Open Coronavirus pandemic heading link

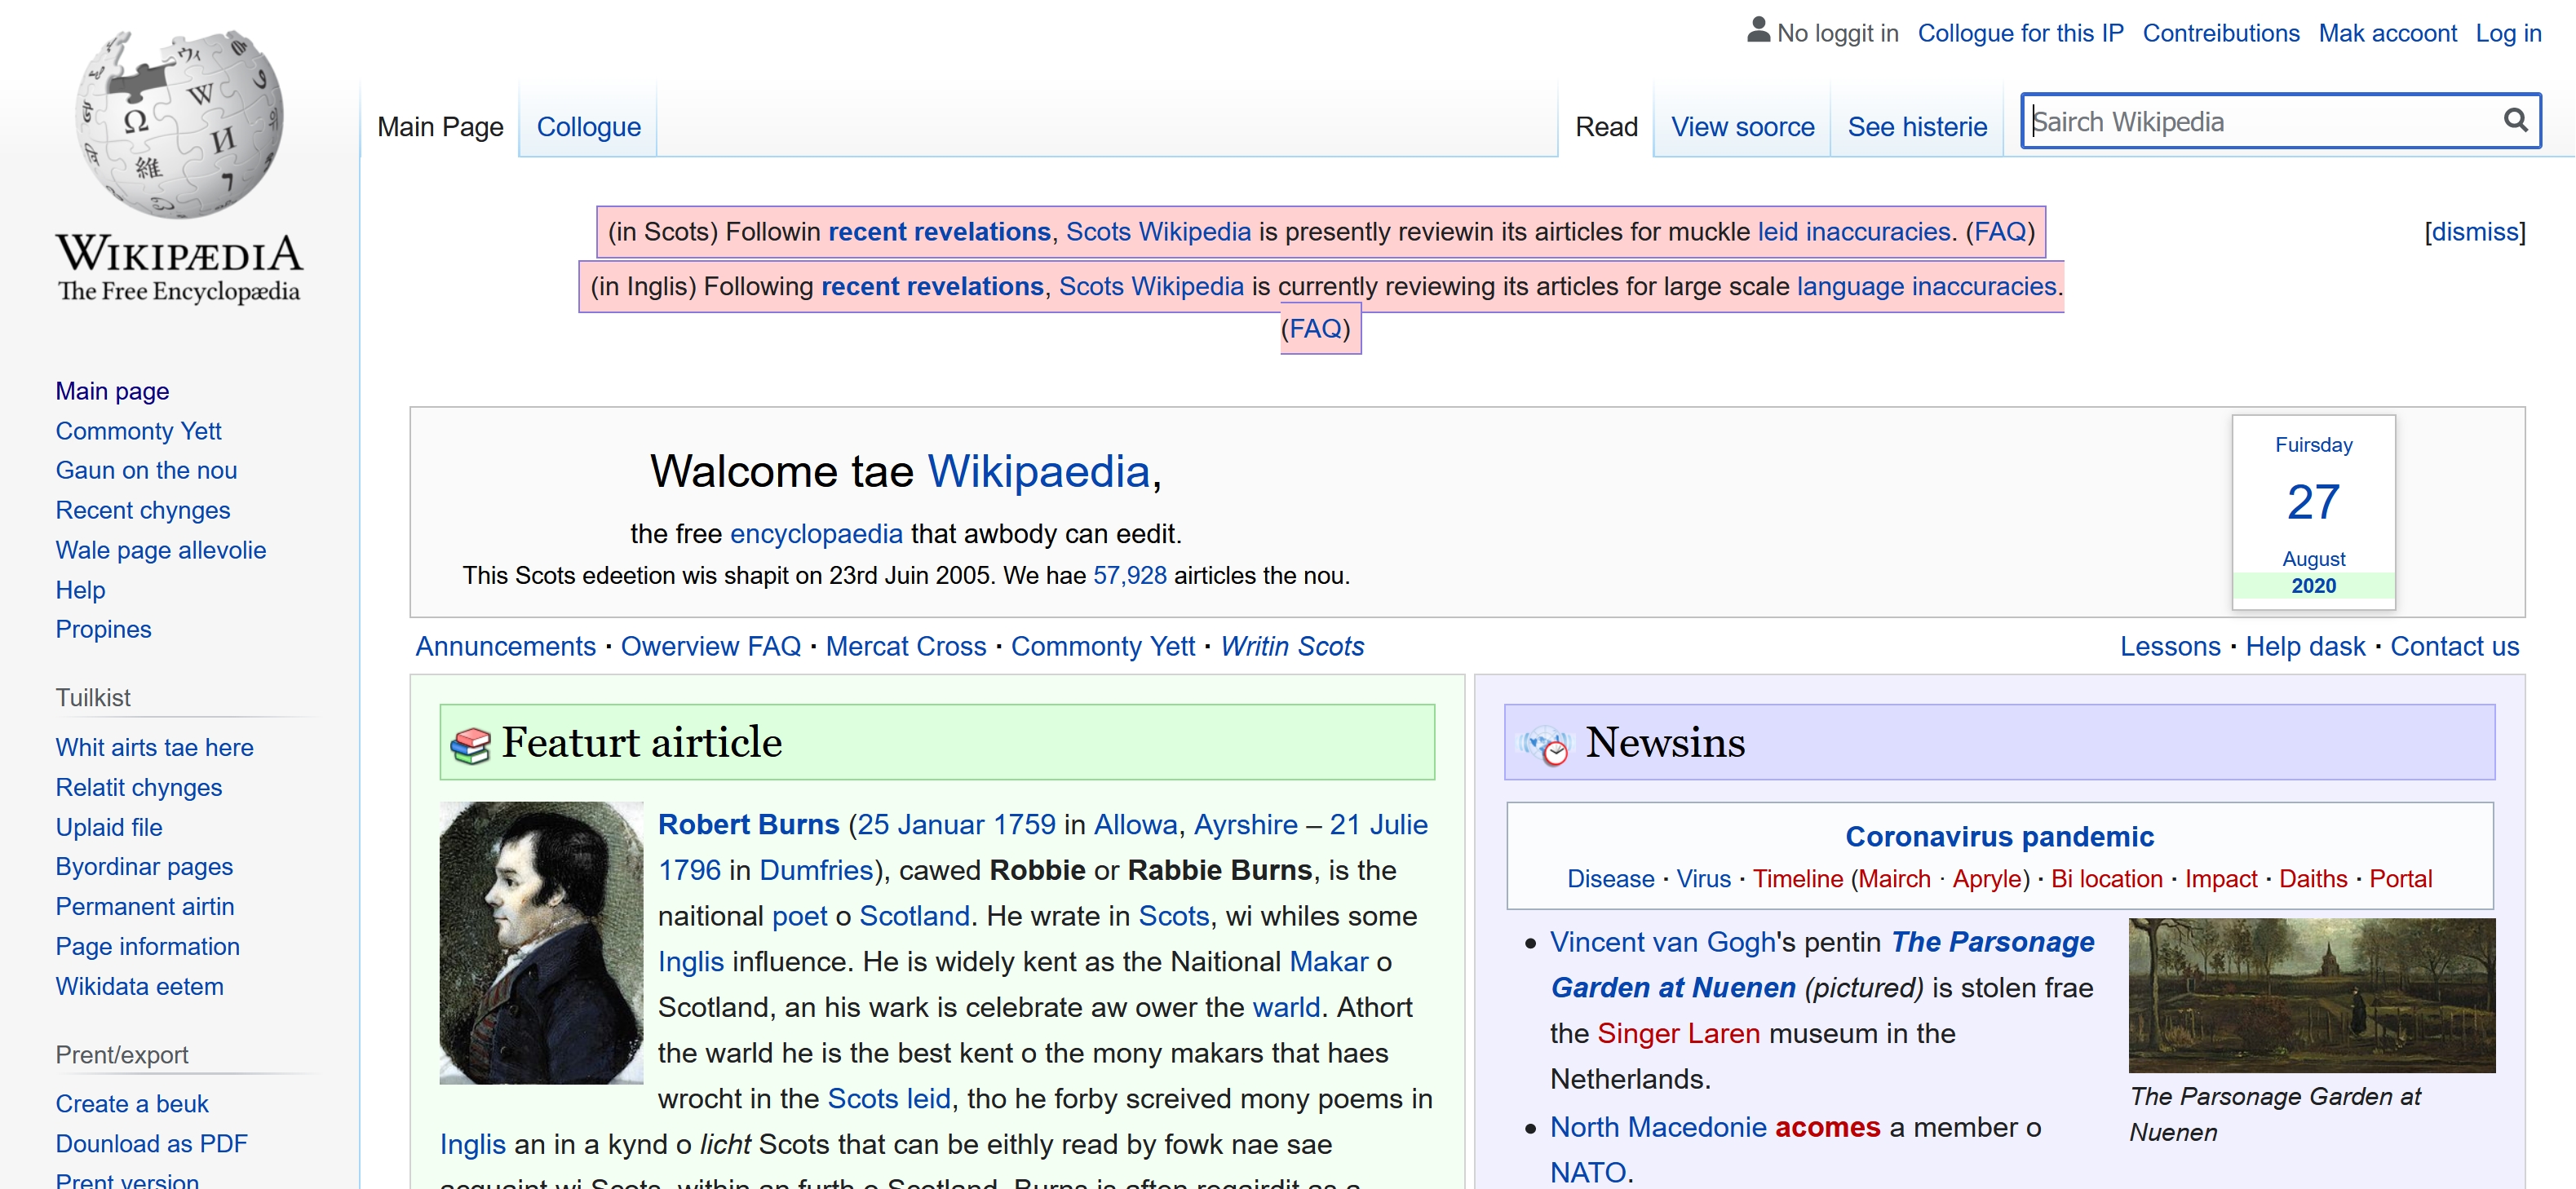[x=1999, y=836]
